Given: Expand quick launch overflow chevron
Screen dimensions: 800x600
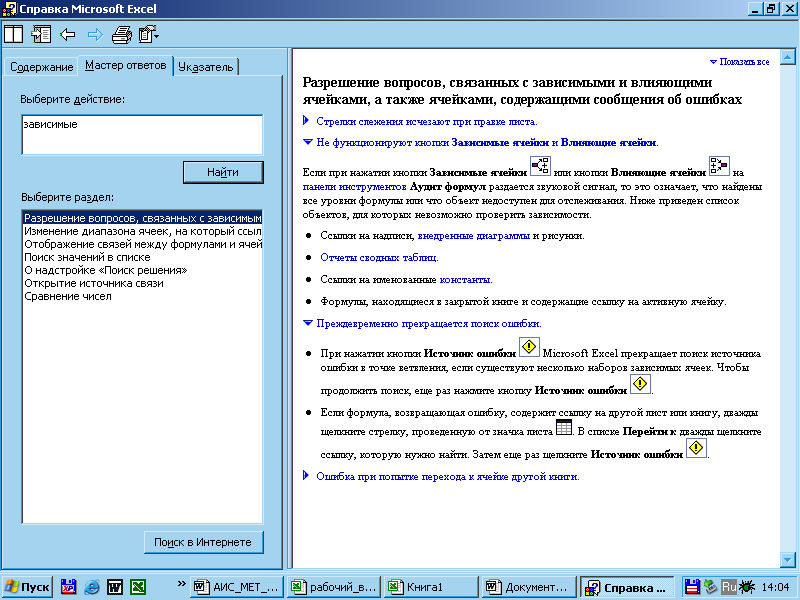Looking at the screenshot, I should 181,584.
